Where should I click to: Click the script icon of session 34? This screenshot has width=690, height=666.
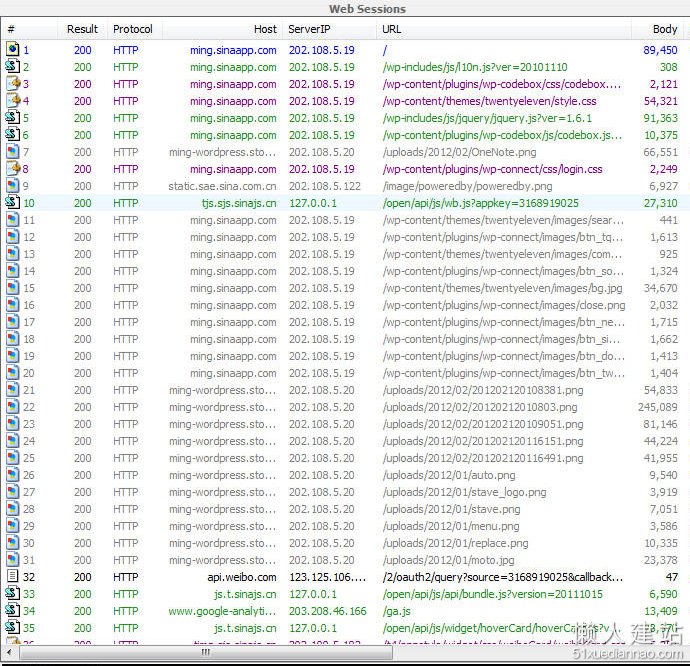click(13, 611)
